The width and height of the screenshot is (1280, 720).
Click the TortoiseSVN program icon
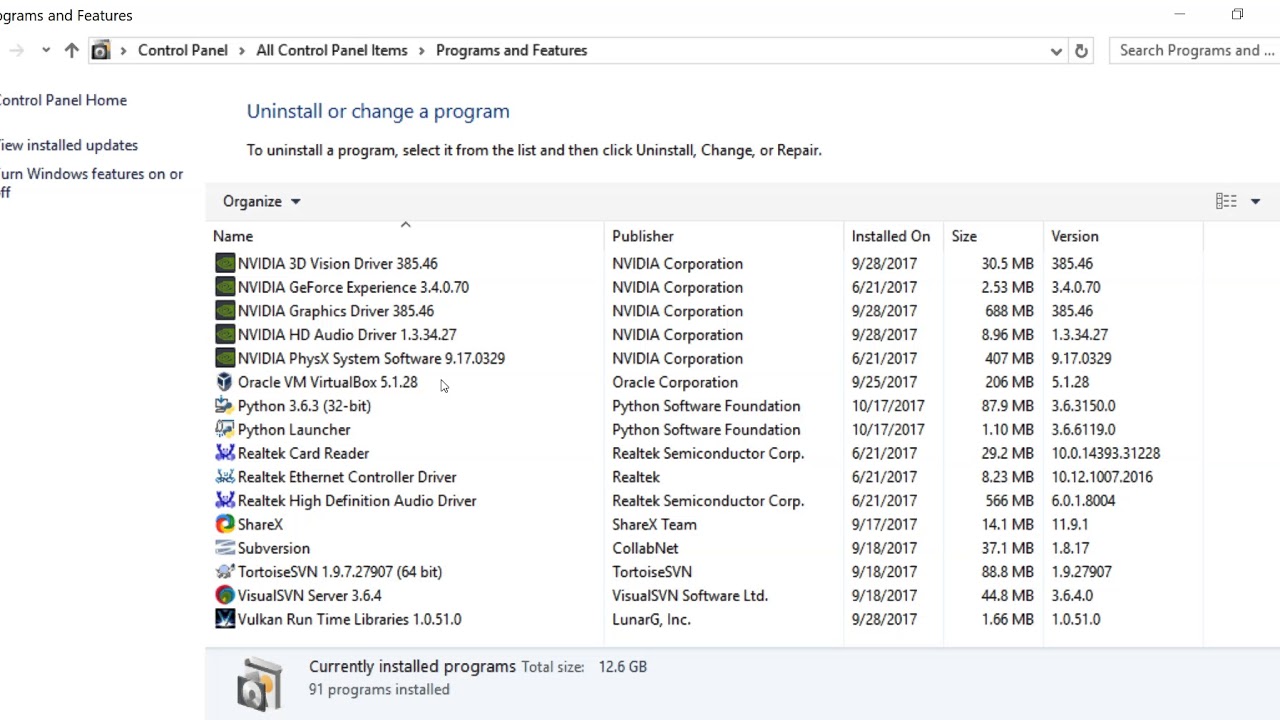(225, 572)
